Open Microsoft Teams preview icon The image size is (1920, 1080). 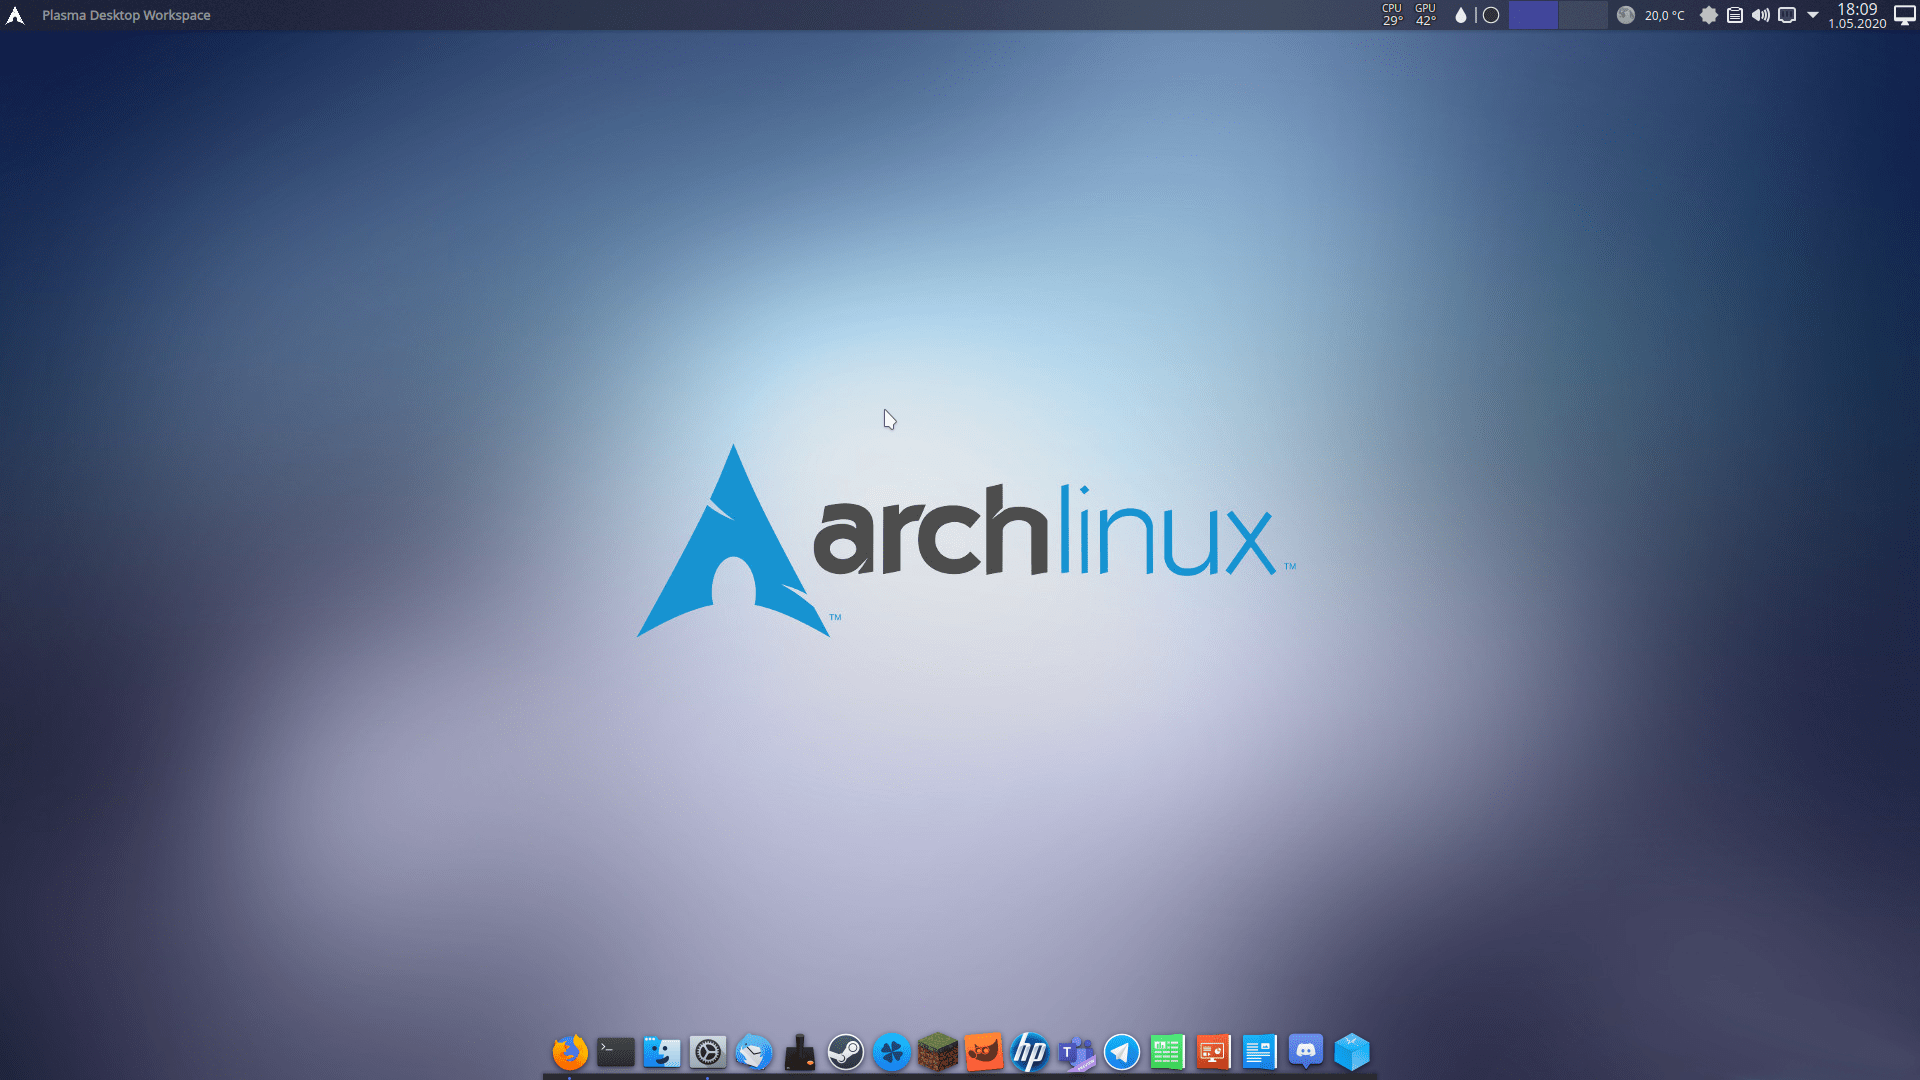click(1076, 1052)
